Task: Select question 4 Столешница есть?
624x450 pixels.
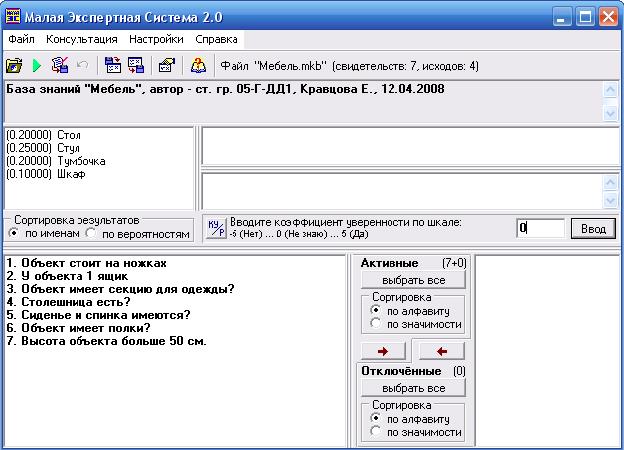Action: click(68, 302)
